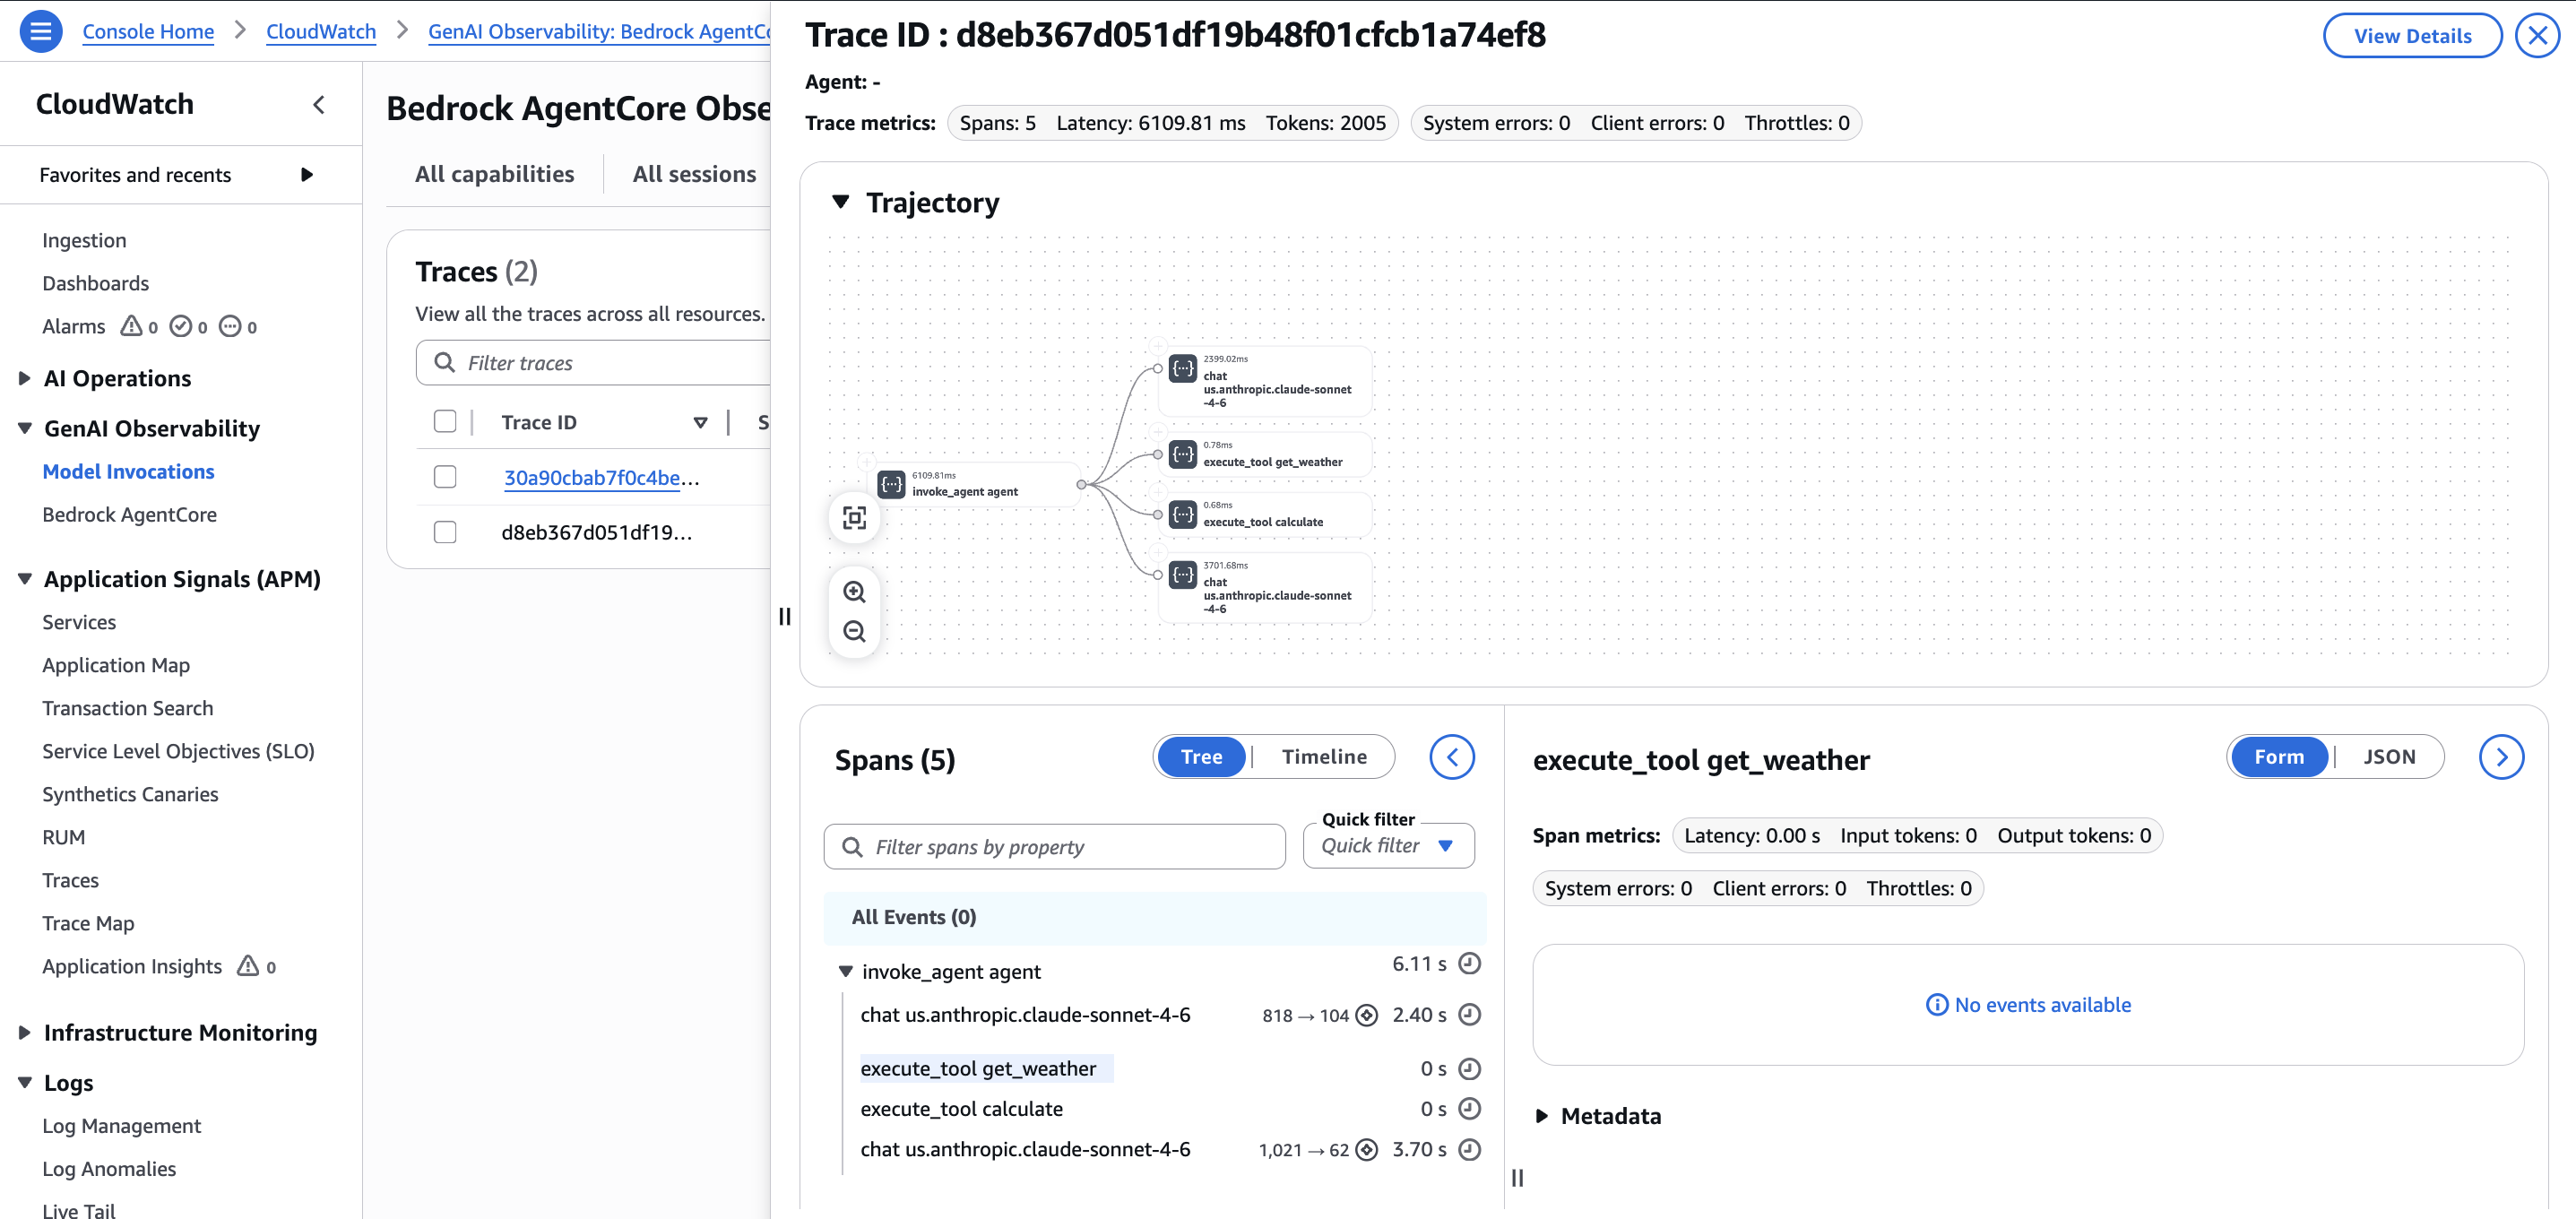
Task: Check the checkbox for trace d8eb367d051df19
Action: coord(445,532)
